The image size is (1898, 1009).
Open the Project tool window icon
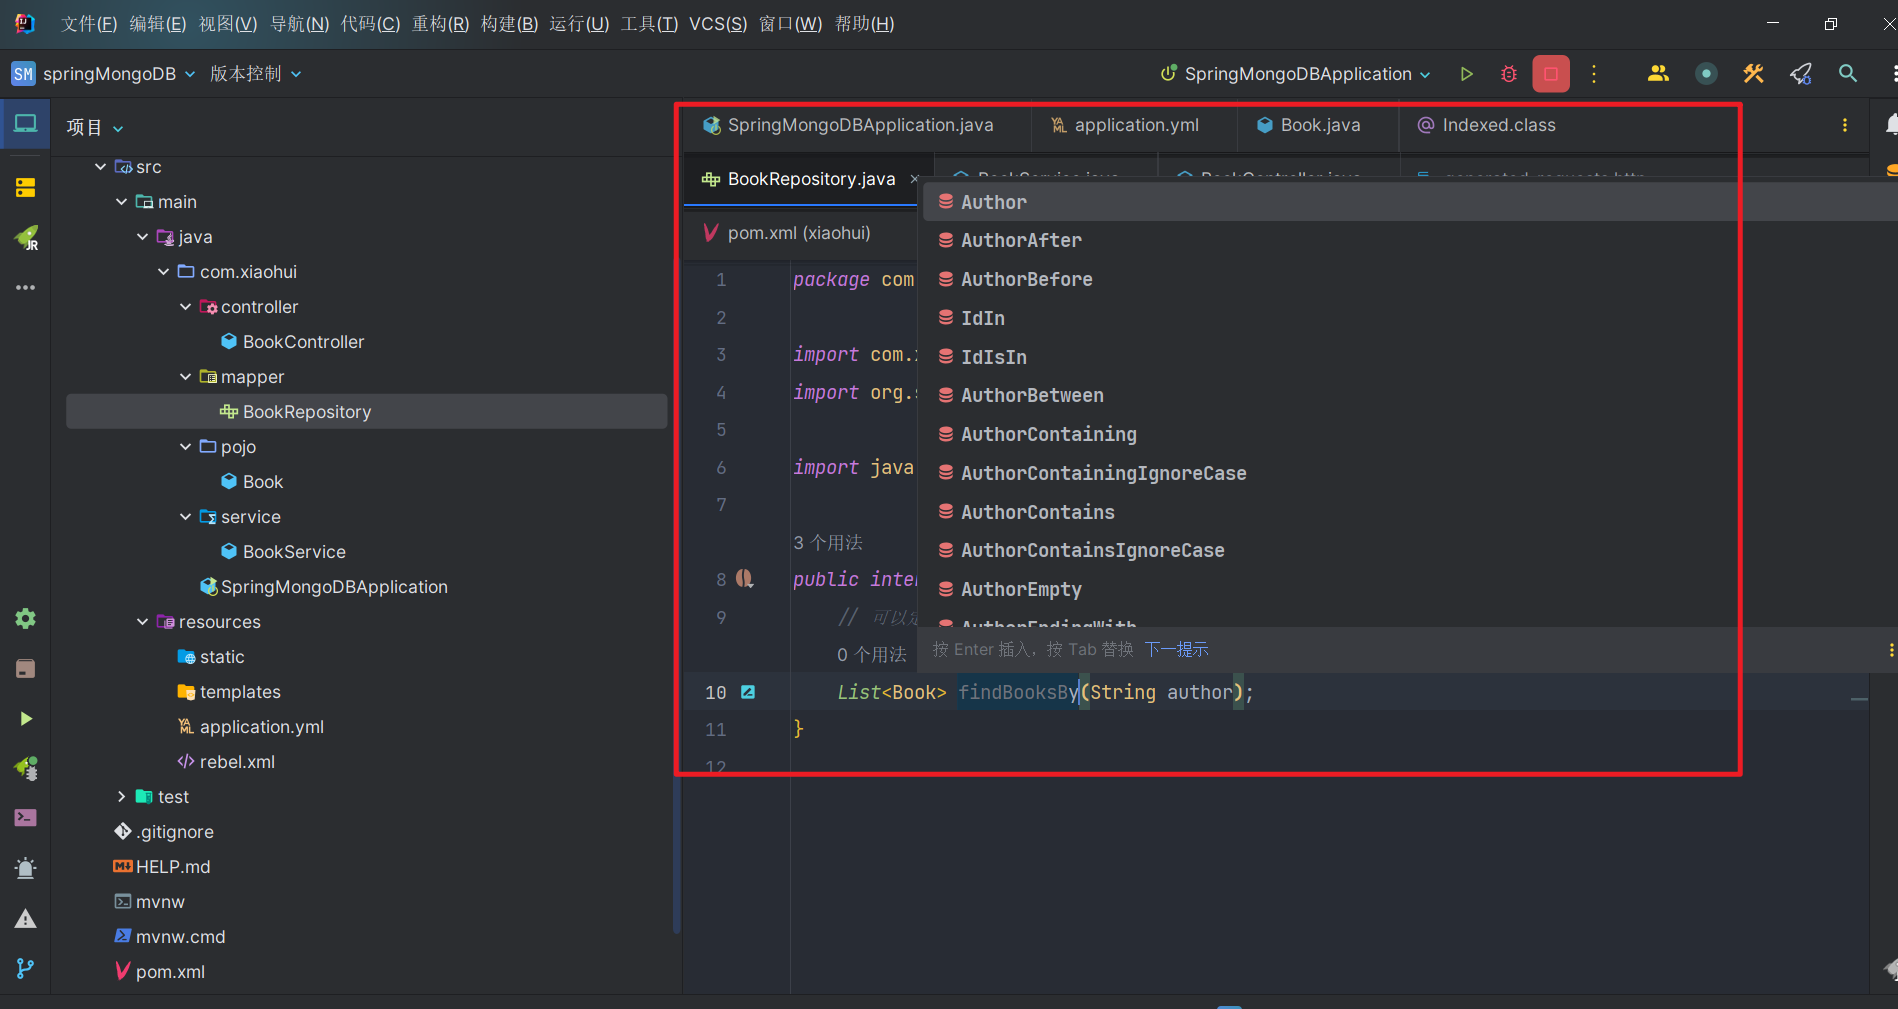(x=25, y=124)
